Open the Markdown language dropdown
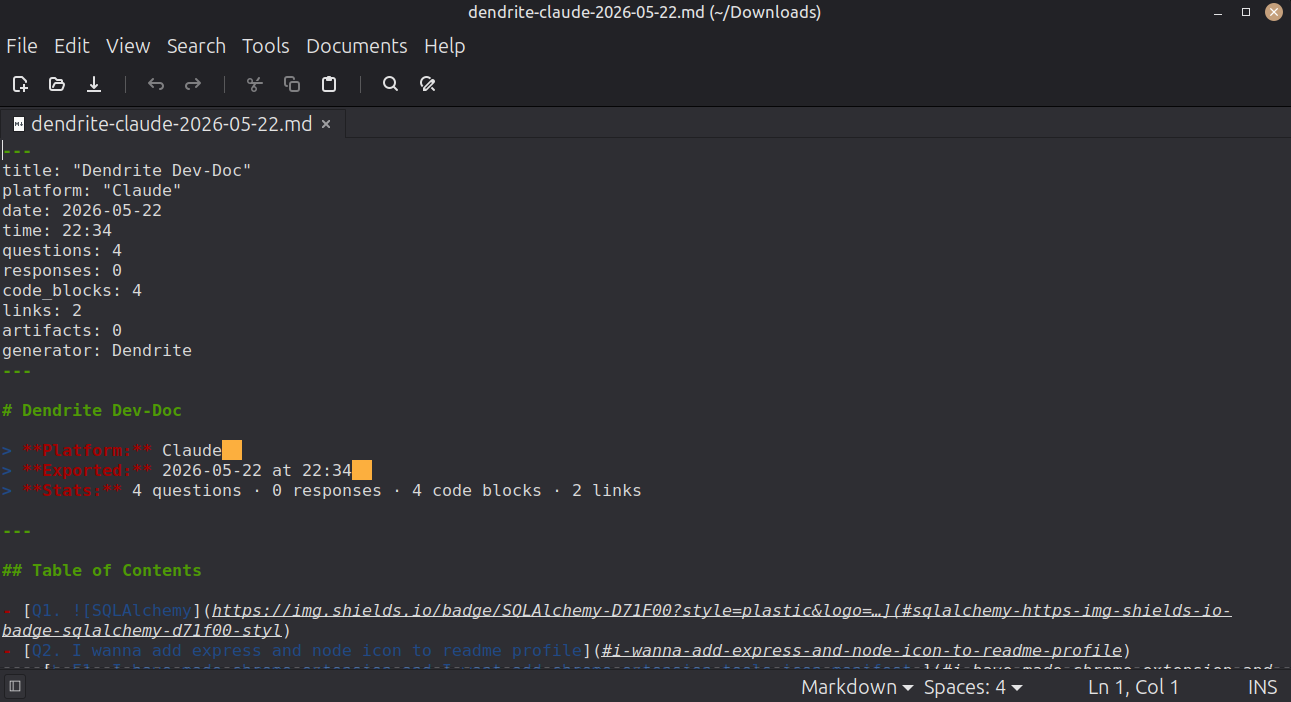This screenshot has width=1291, height=702. tap(857, 687)
